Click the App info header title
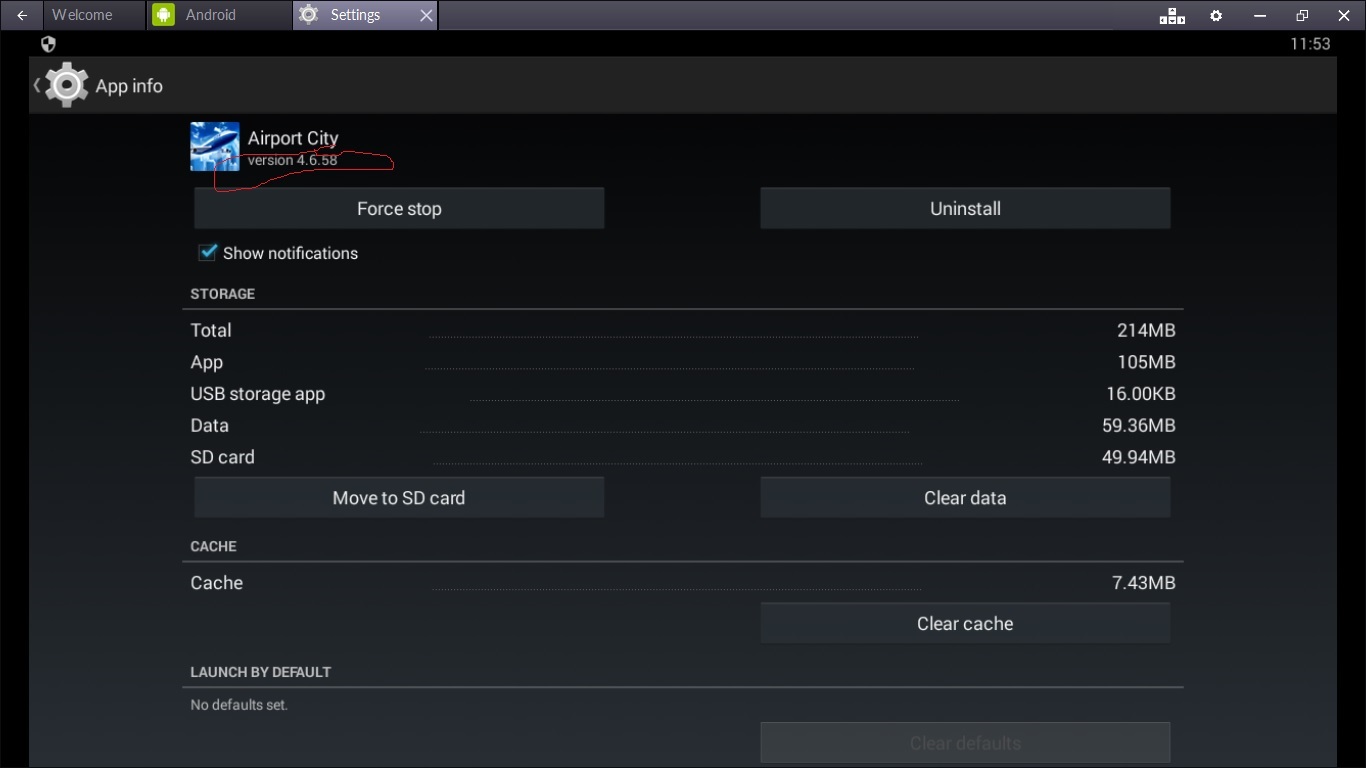This screenshot has width=1366, height=768. pos(129,86)
